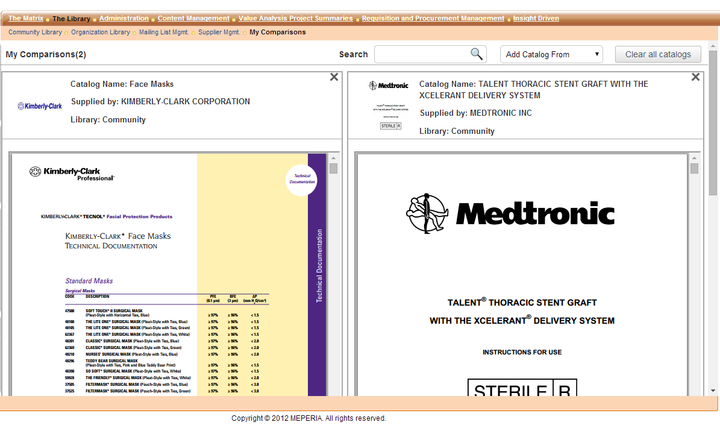Open the Add Catalog From dropdown

[x=551, y=54]
